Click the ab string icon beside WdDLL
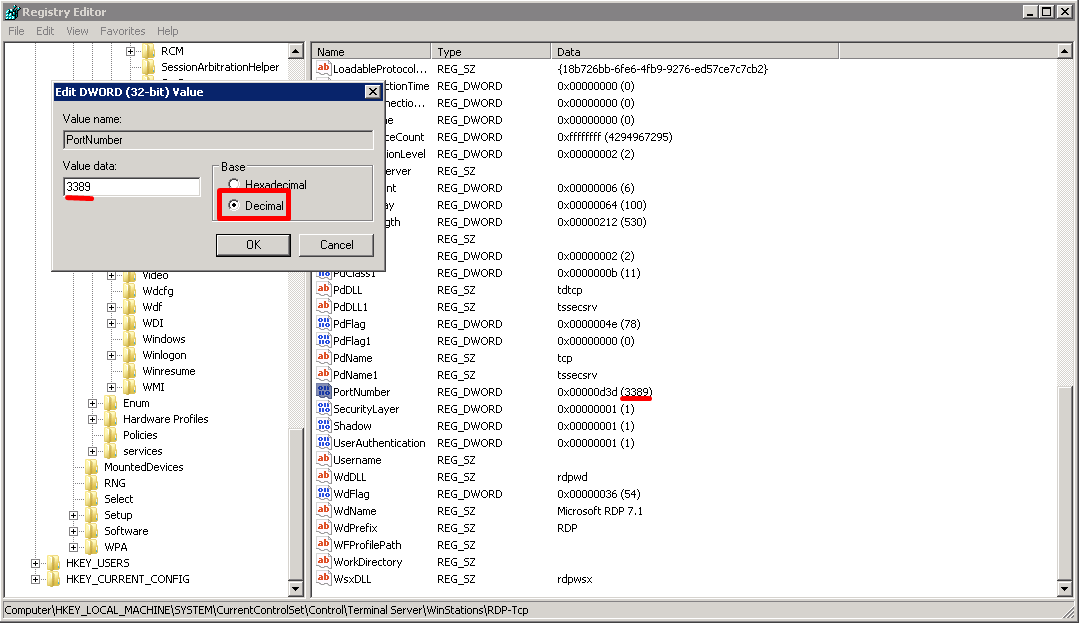This screenshot has height=623, width=1079. (324, 476)
